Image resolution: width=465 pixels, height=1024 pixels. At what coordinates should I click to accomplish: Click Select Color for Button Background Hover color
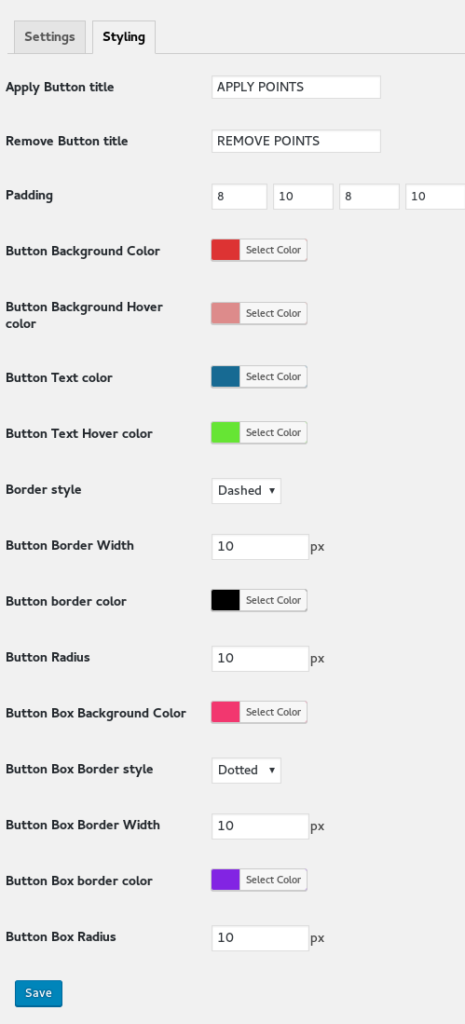[273, 313]
